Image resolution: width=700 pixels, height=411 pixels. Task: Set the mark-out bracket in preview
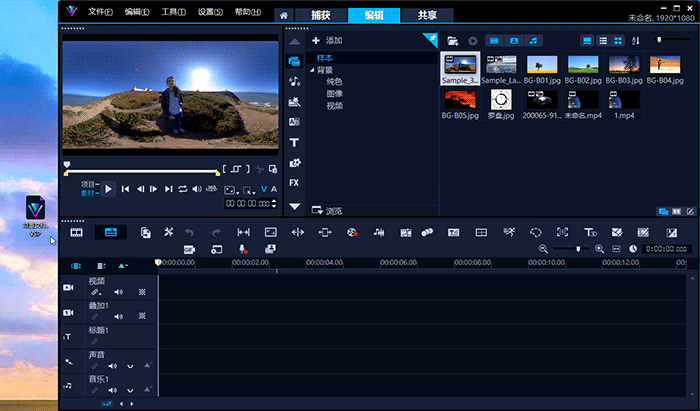coord(248,169)
